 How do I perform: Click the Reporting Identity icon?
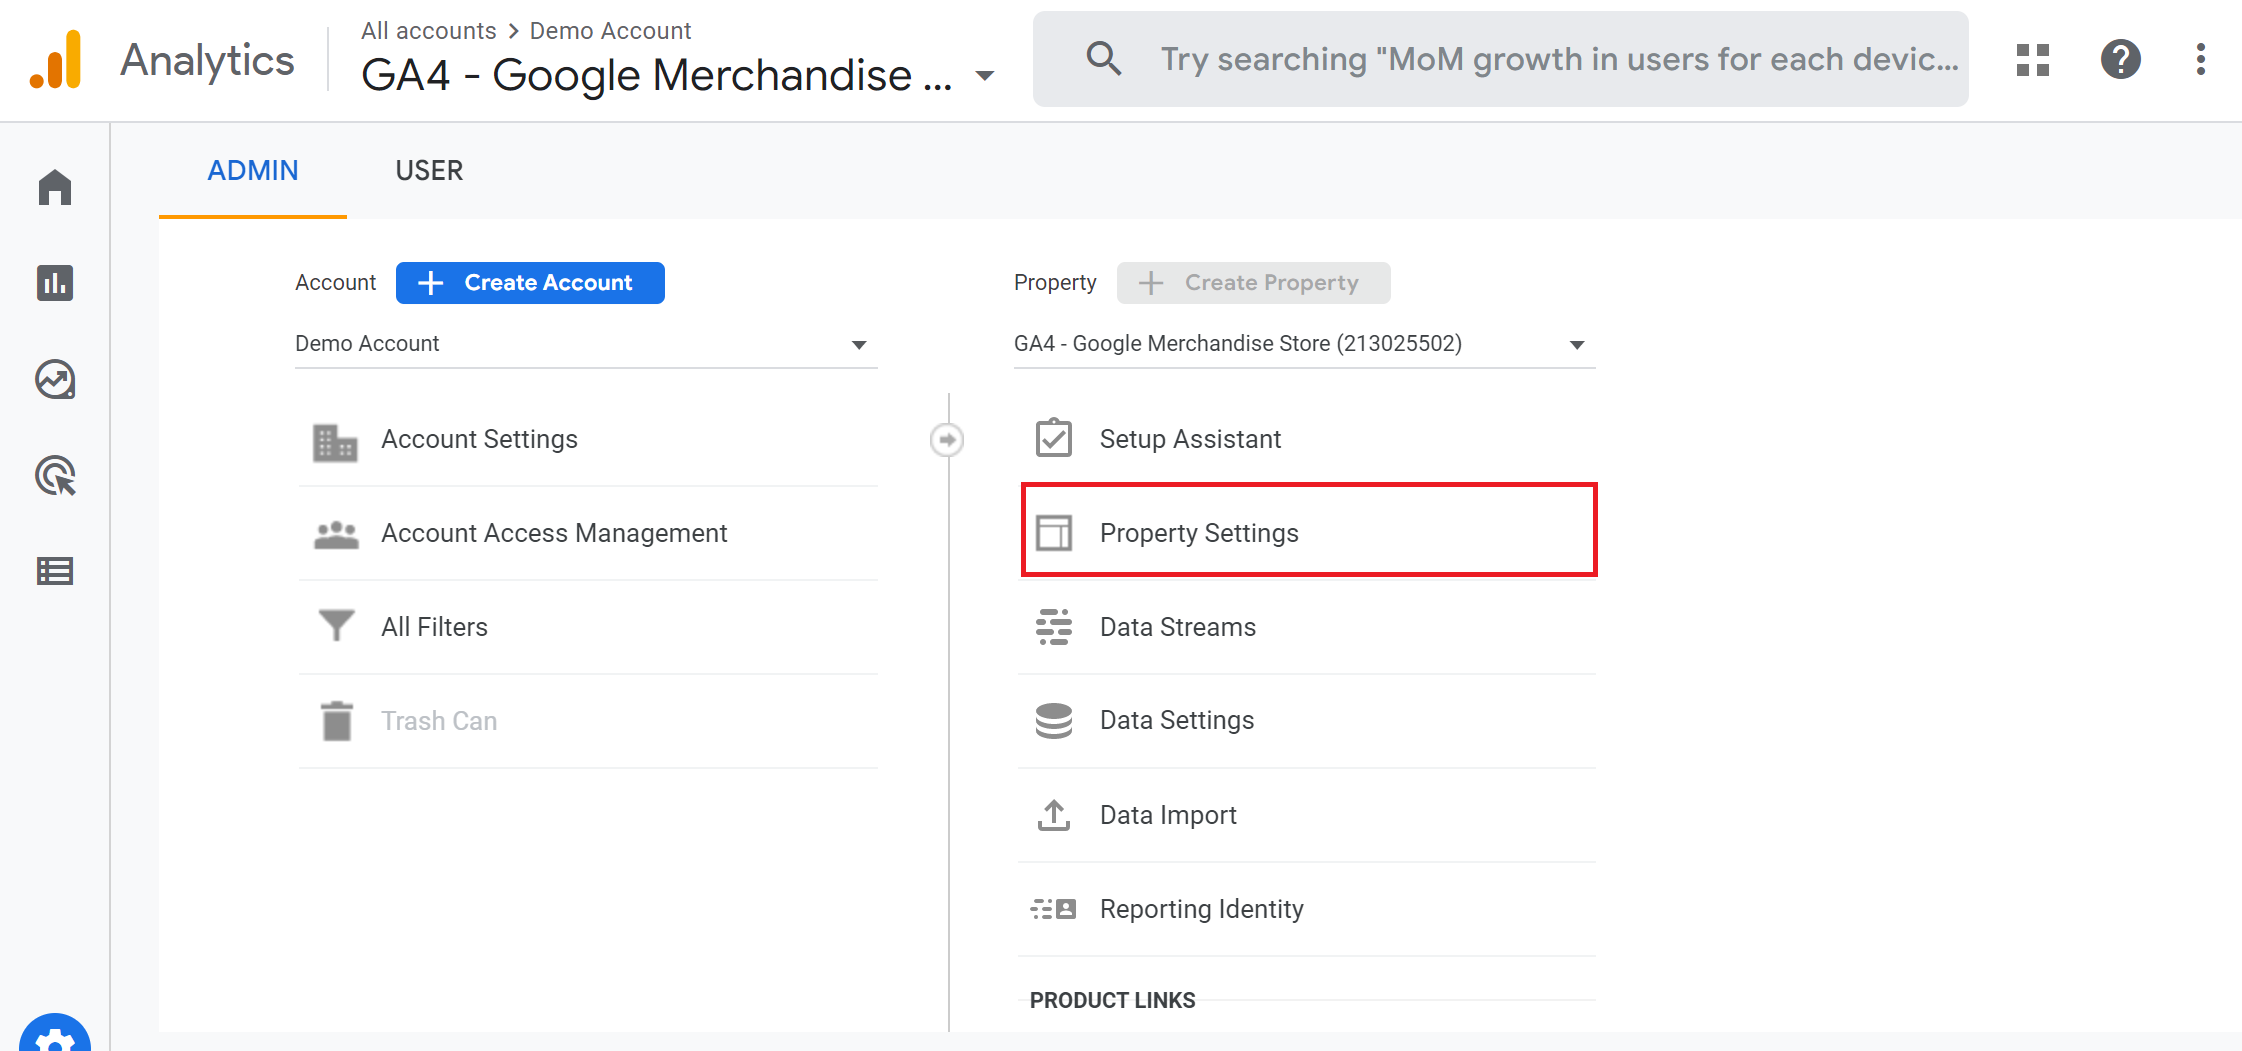click(x=1054, y=909)
